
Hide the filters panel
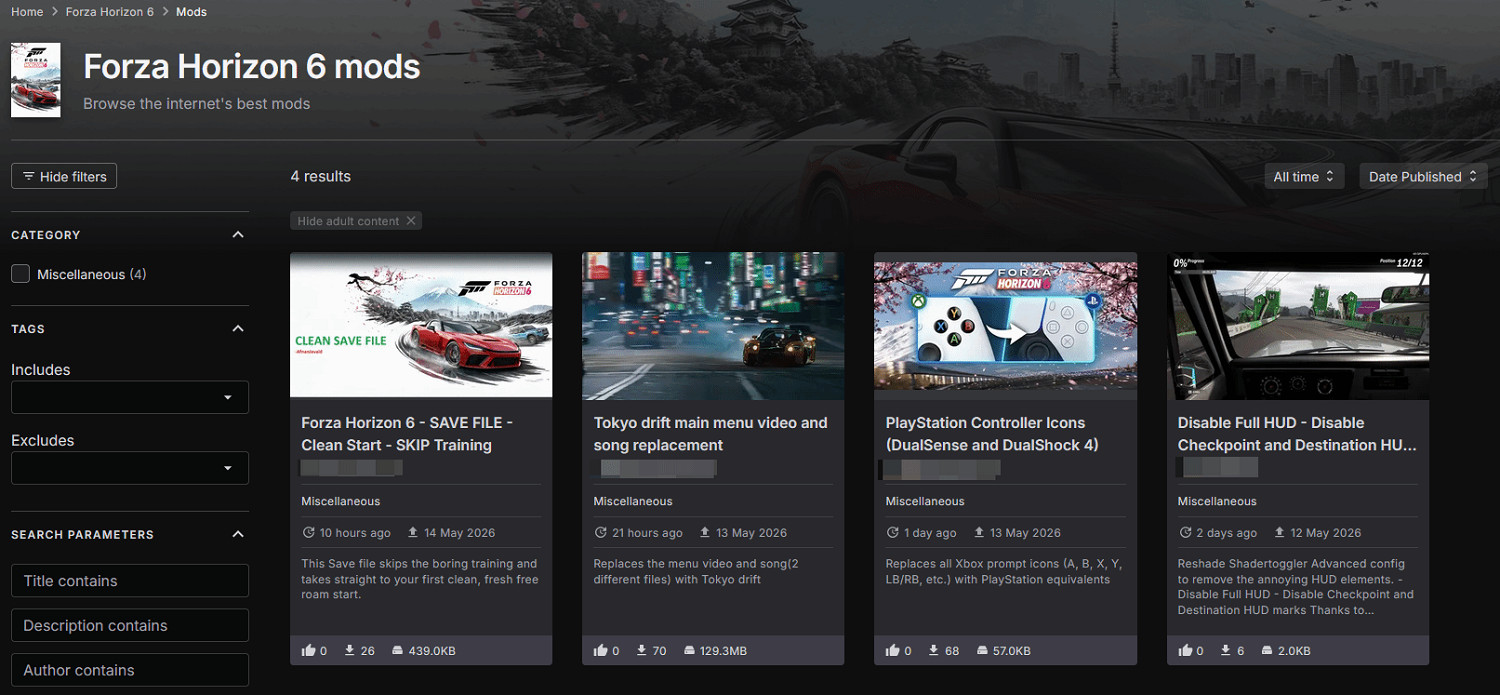pos(64,176)
